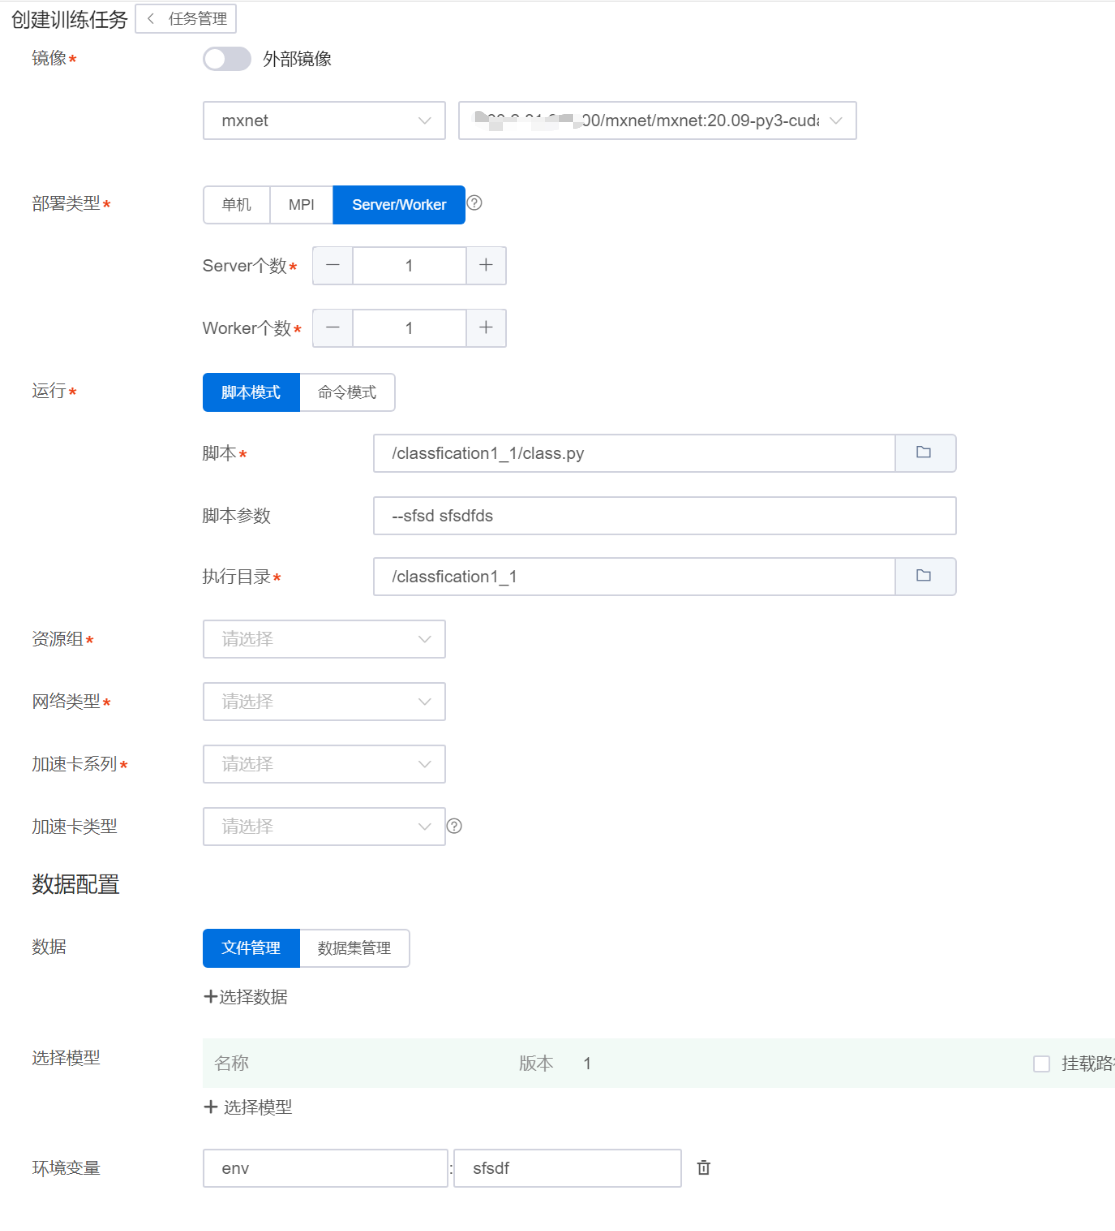Increase Server count with plus button
The width and height of the screenshot is (1115, 1231).
[486, 266]
